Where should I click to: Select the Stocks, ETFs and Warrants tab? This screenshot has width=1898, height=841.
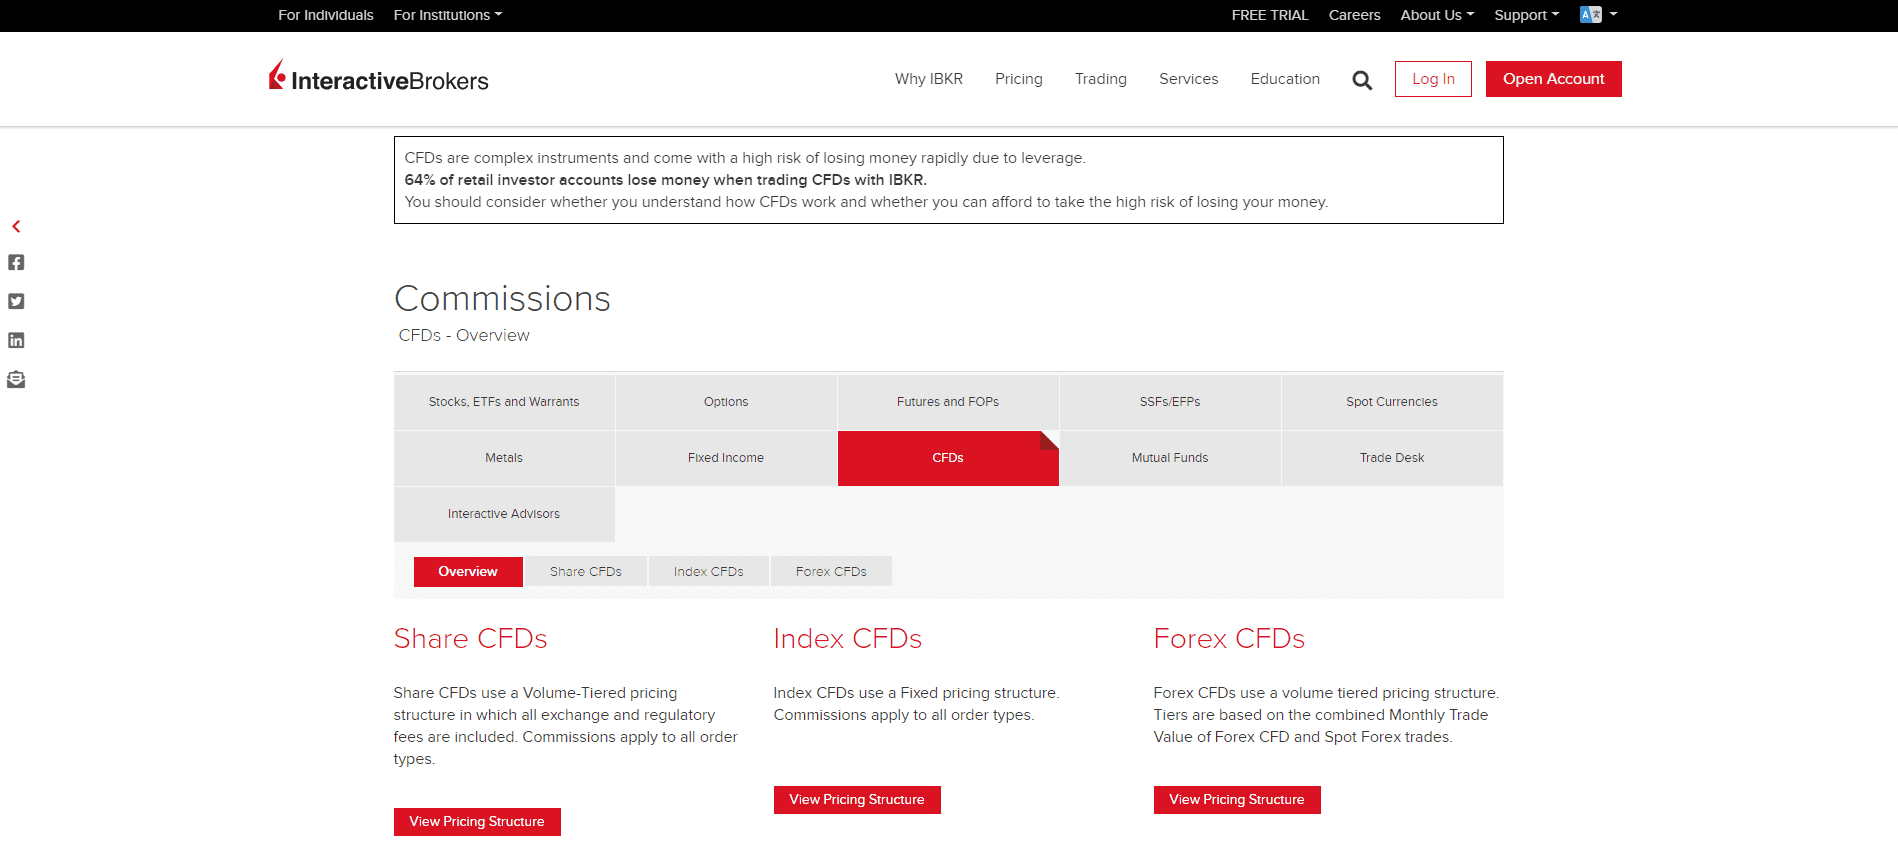pos(504,402)
